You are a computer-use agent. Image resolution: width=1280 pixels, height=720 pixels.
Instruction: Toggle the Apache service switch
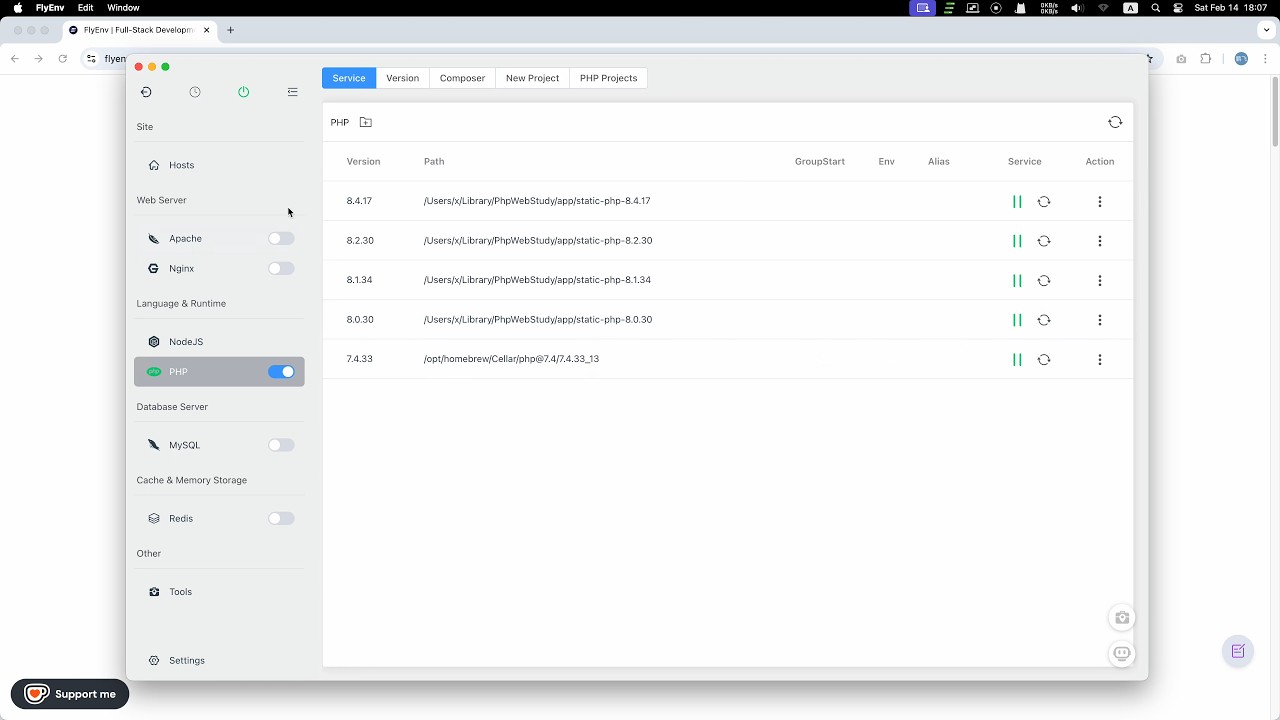281,239
